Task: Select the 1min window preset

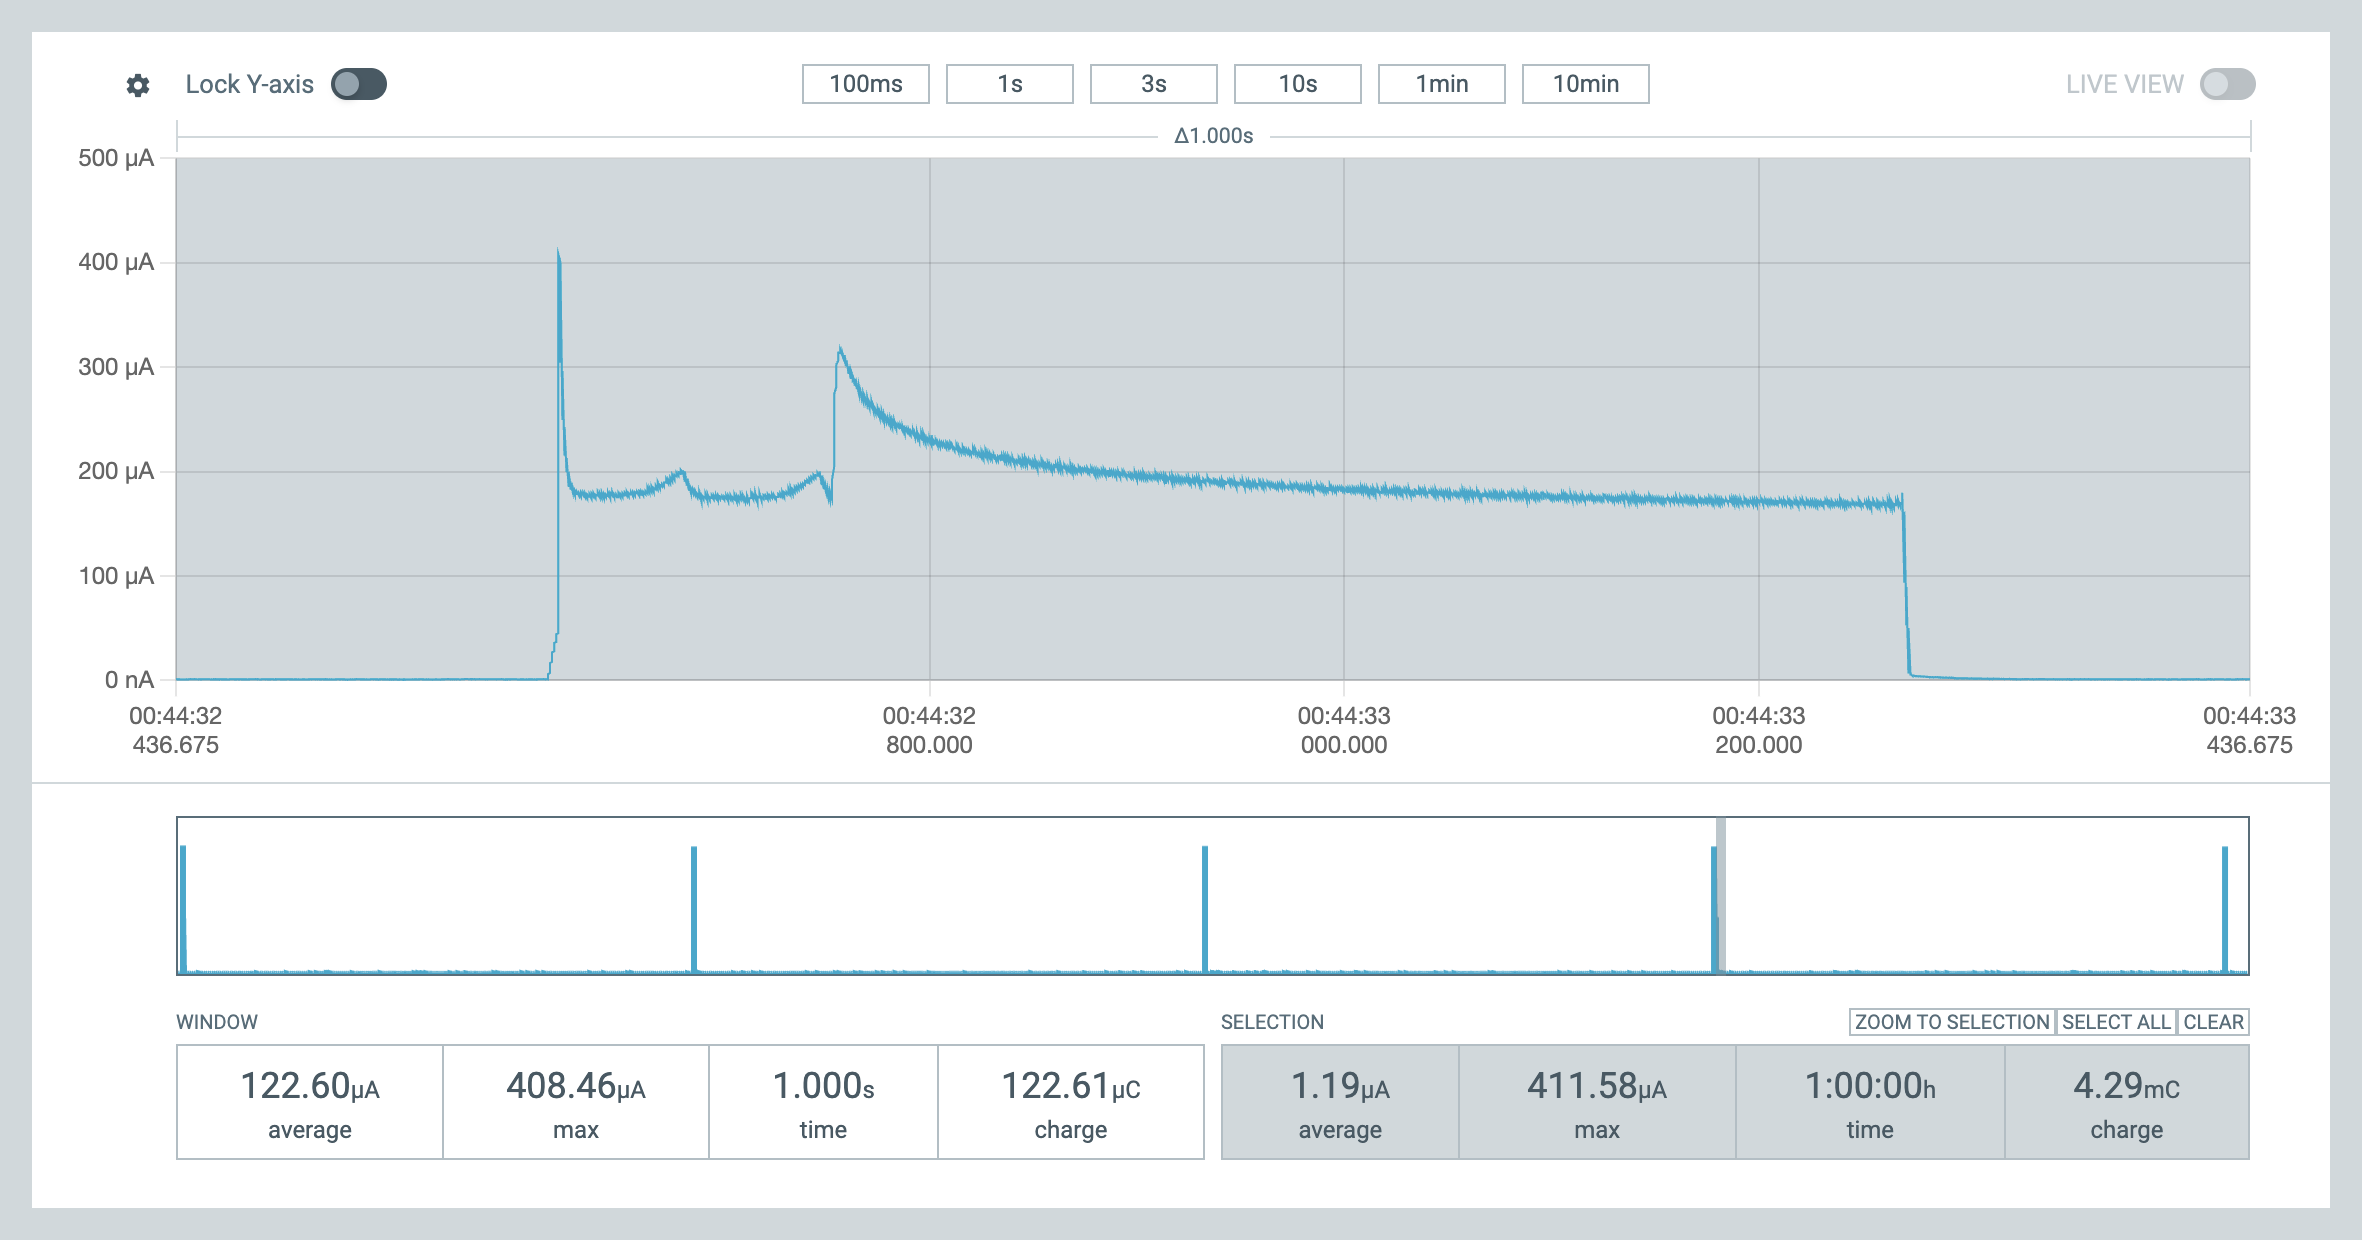Action: 1441,84
